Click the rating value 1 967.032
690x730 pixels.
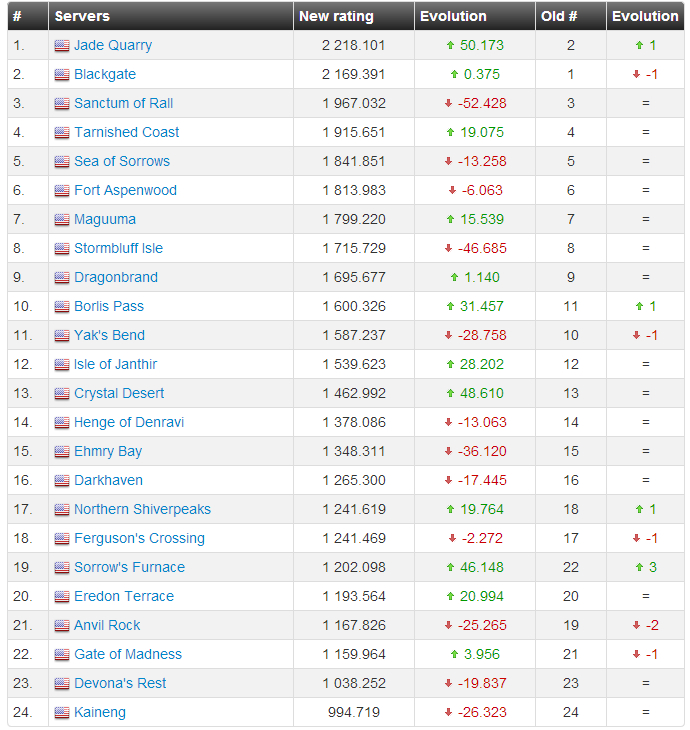tap(354, 103)
